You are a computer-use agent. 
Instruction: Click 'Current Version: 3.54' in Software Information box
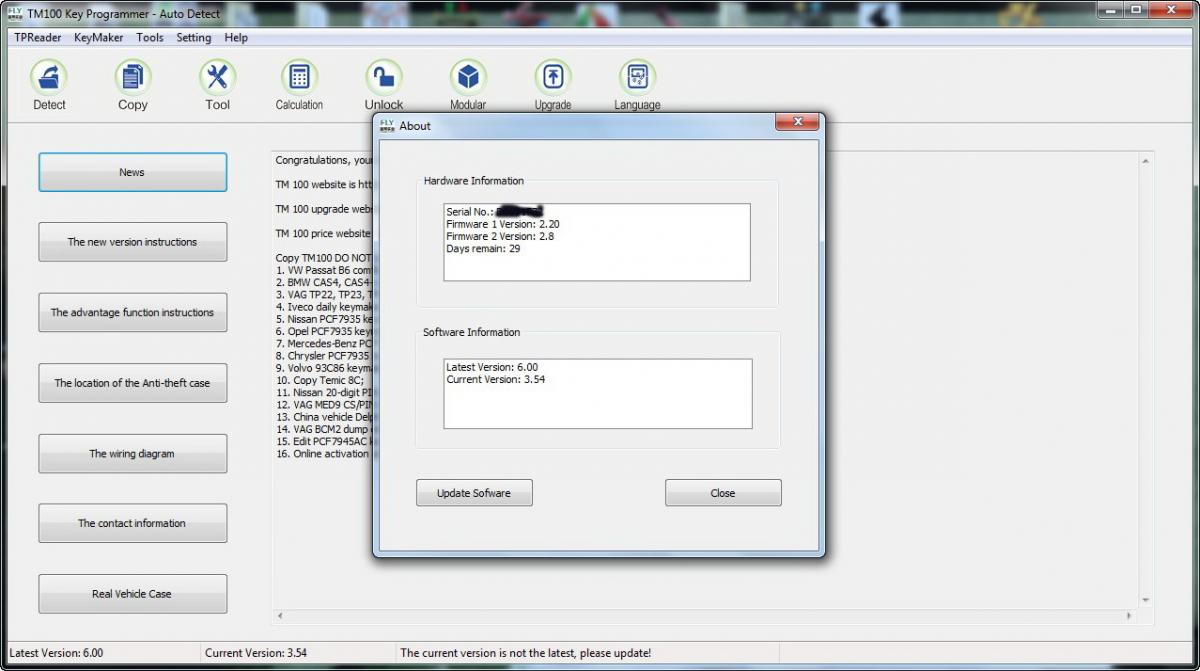(x=496, y=379)
